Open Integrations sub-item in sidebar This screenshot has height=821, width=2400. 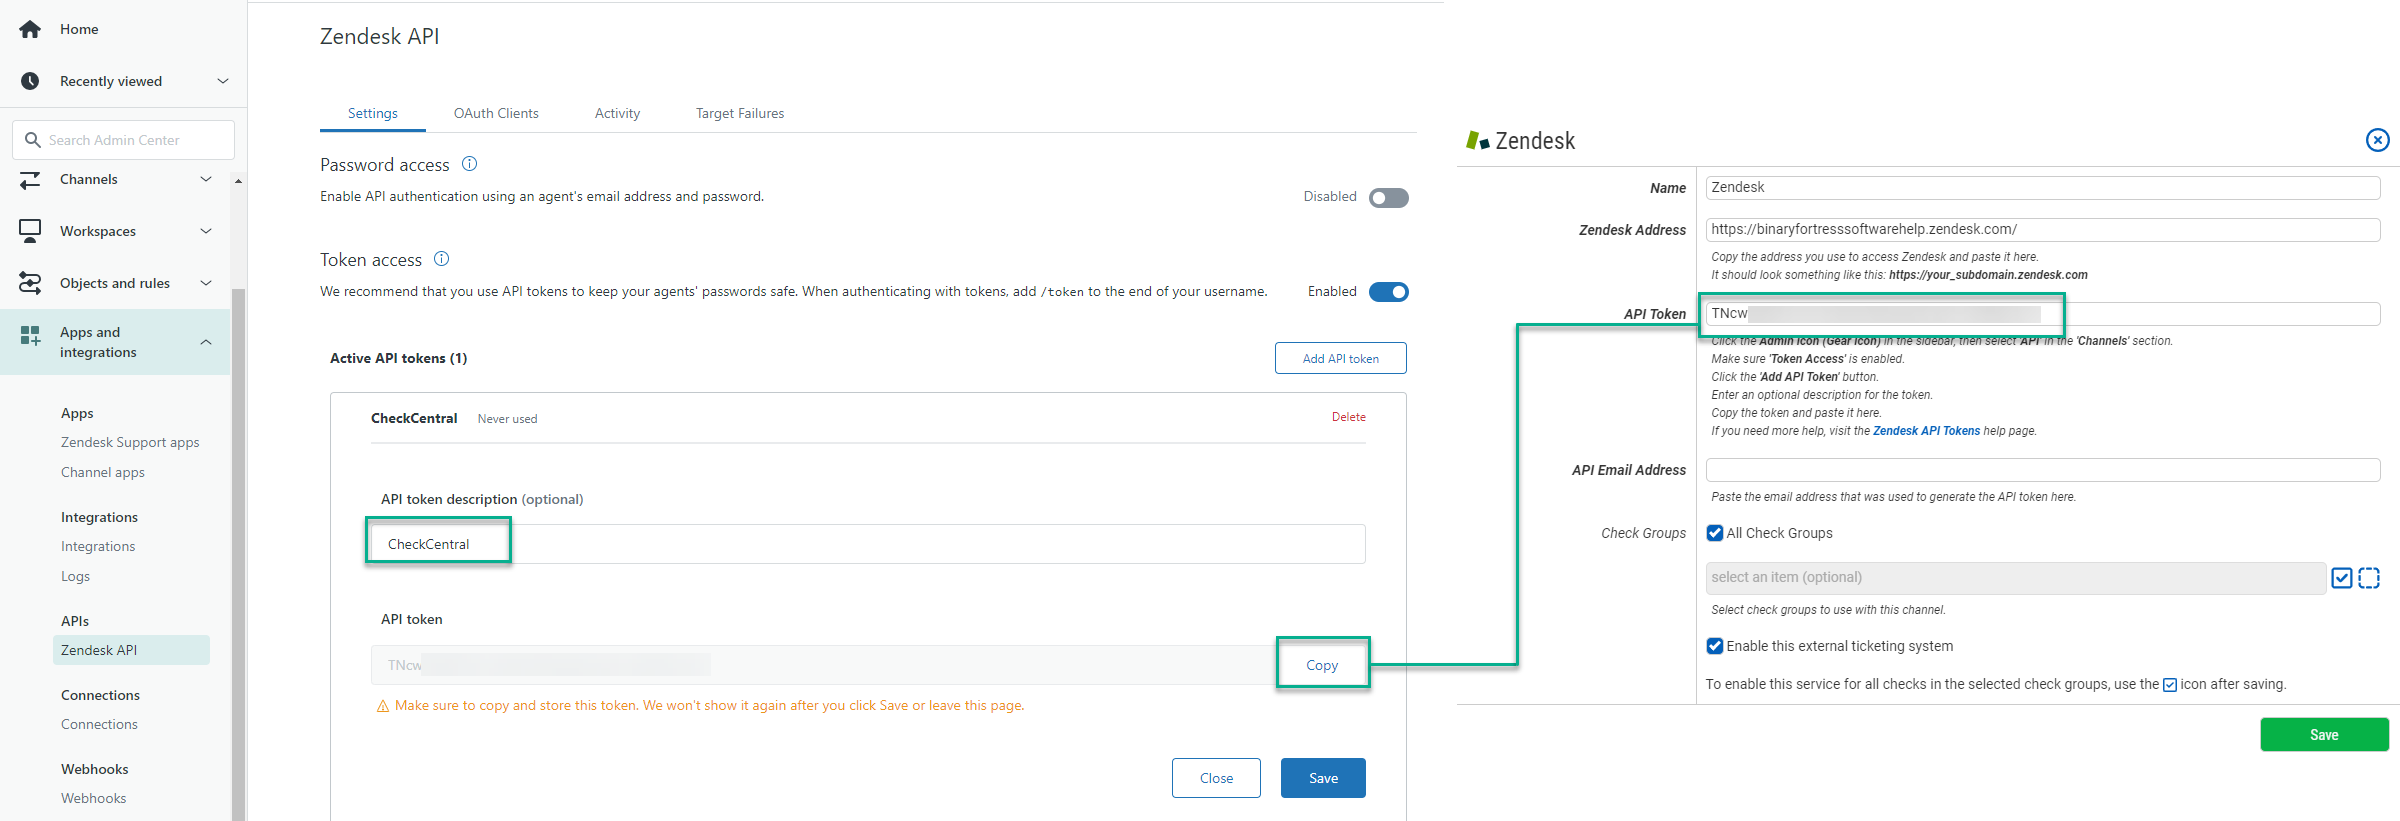[98, 546]
